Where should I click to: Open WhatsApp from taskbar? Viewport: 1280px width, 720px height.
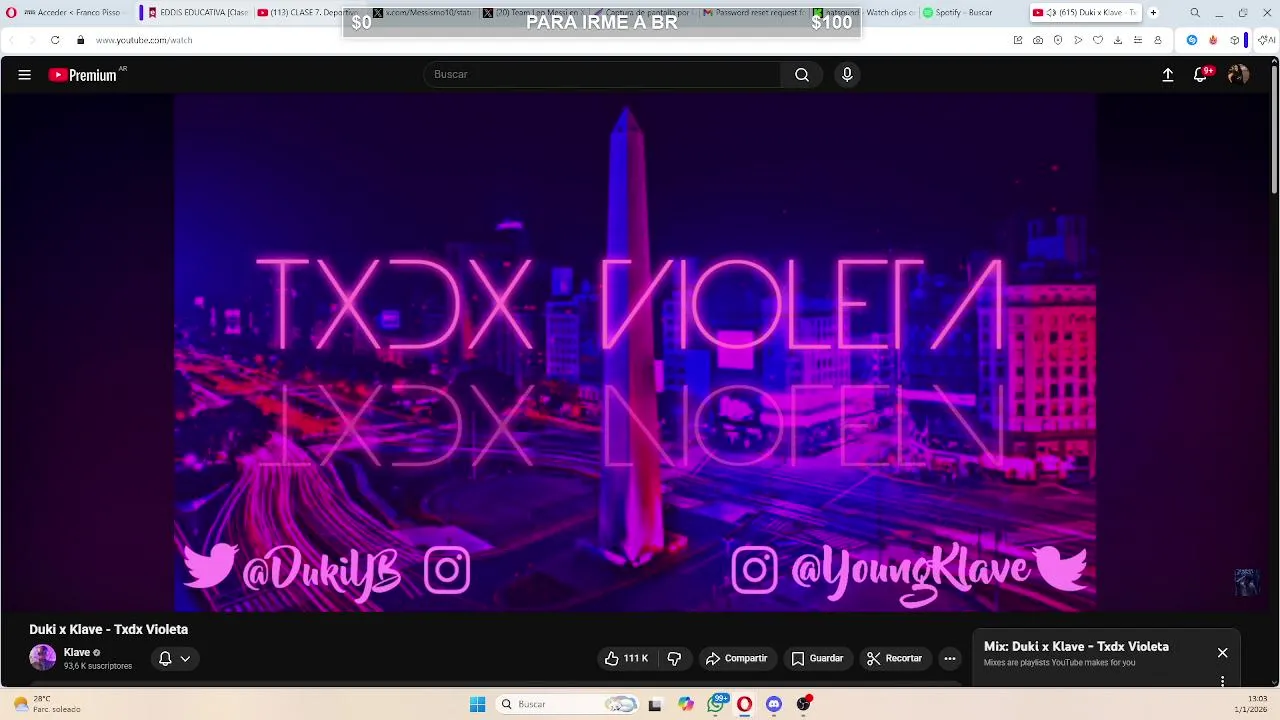716,704
